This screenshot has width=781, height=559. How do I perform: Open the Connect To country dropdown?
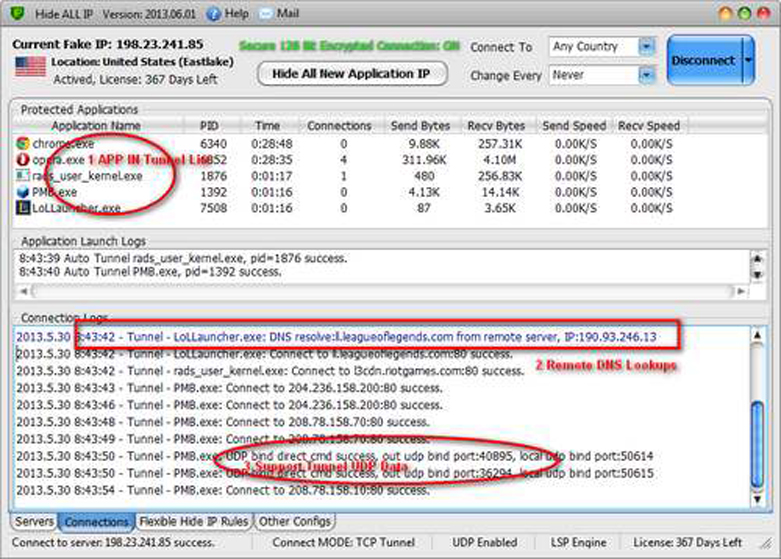647,47
